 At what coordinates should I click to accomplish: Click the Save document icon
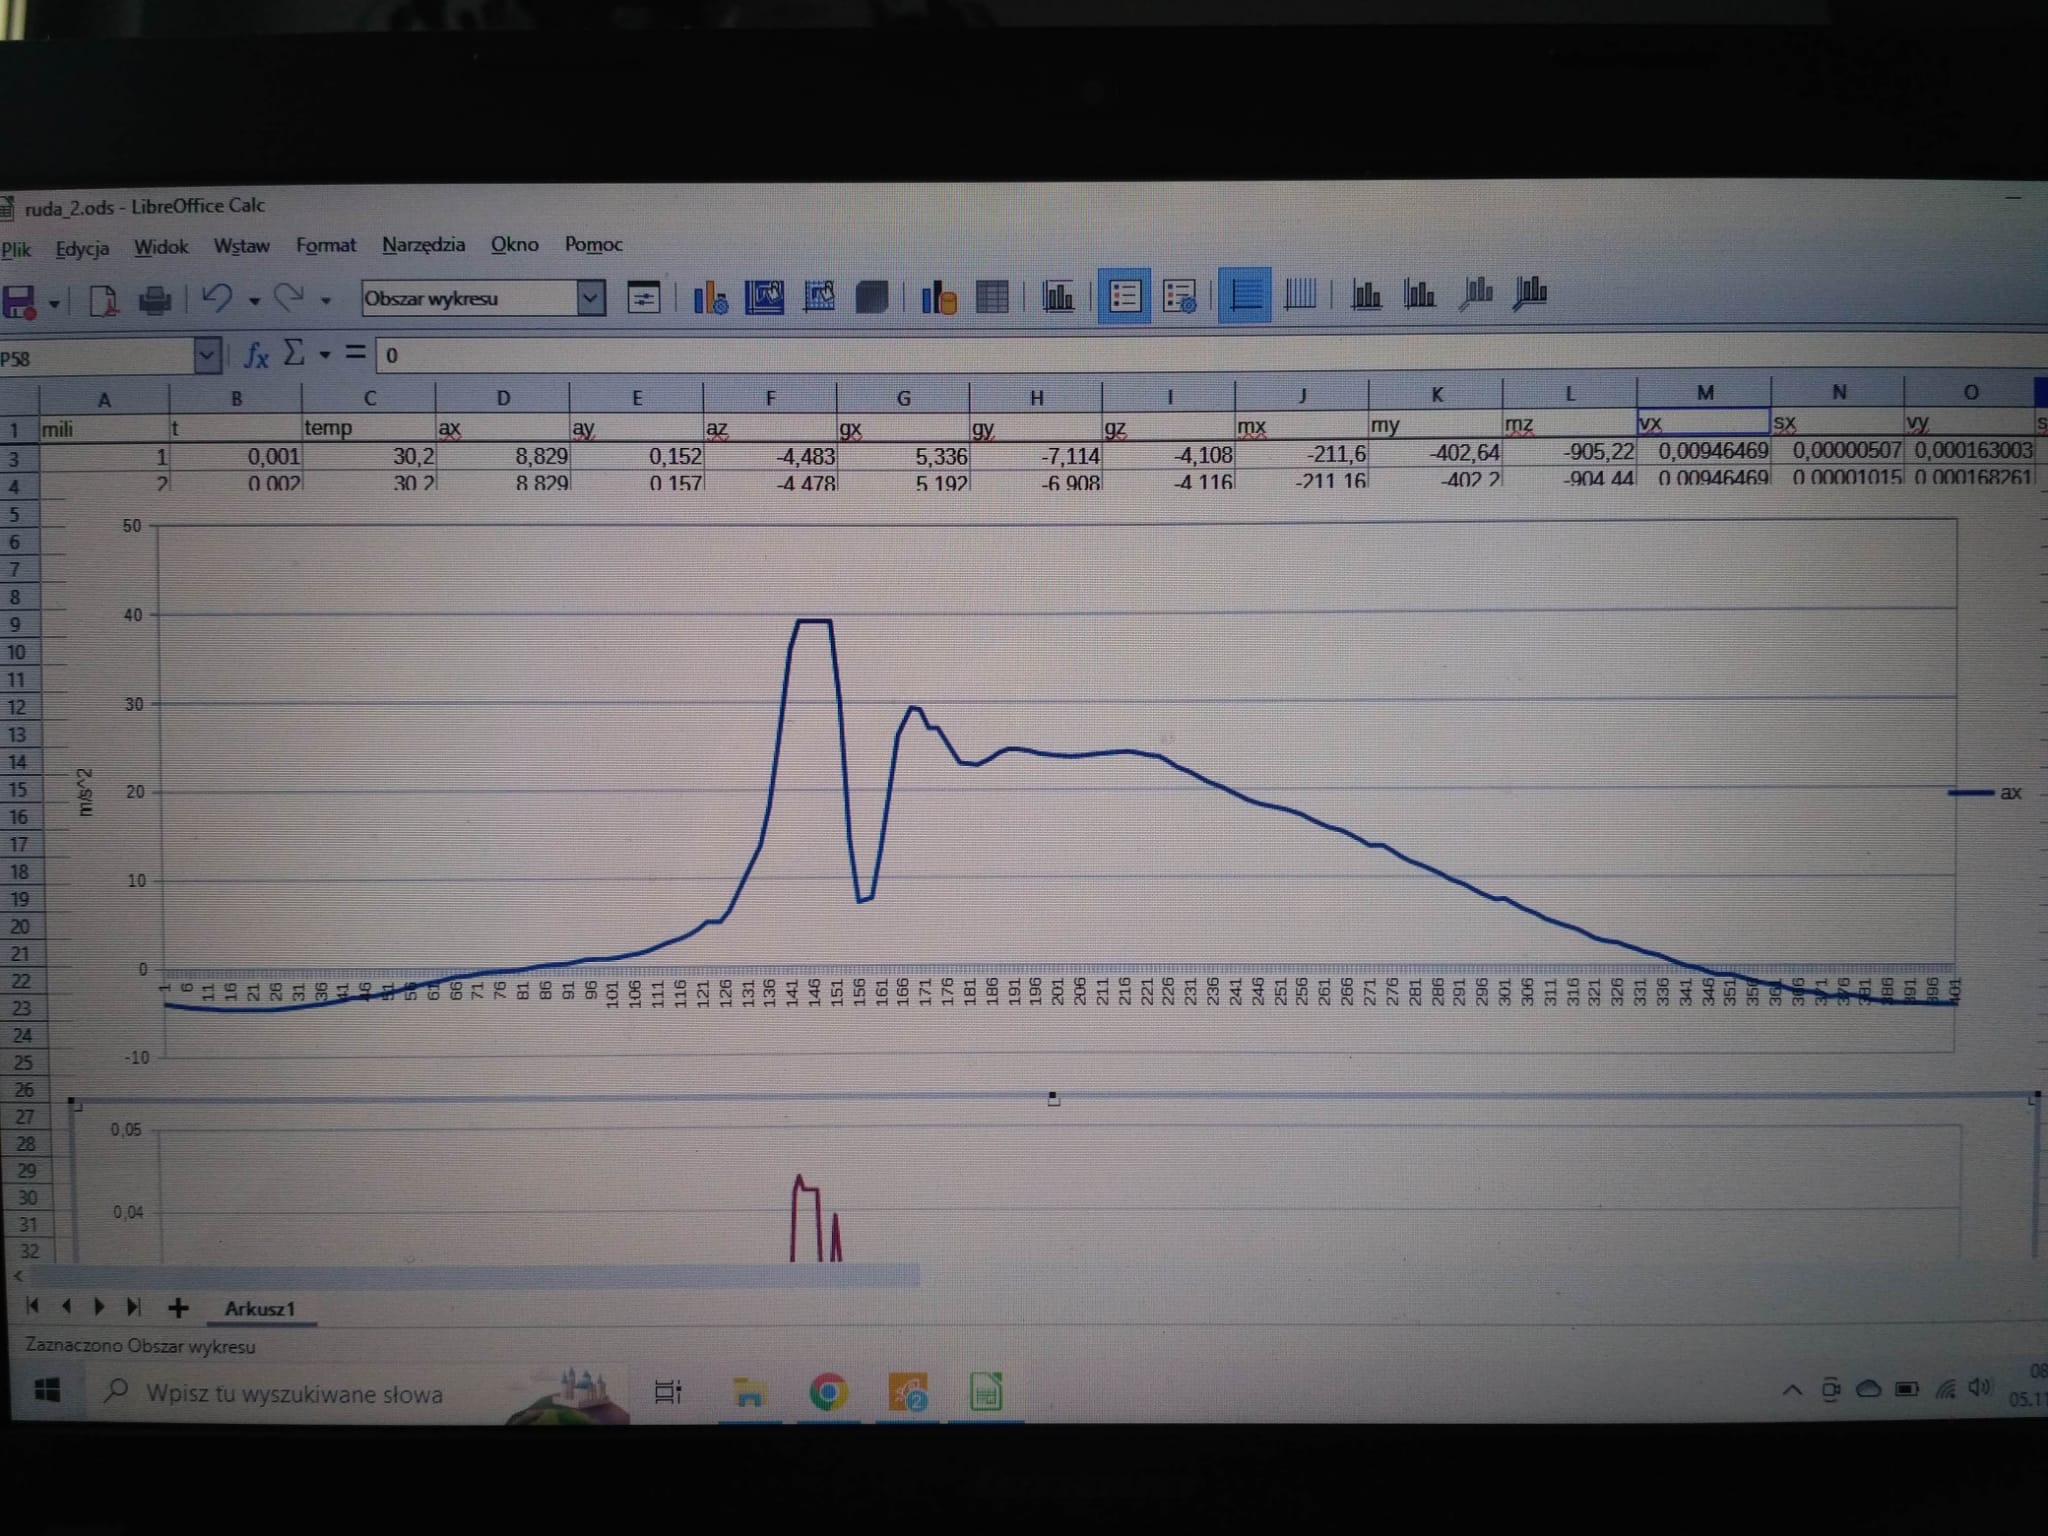[19, 300]
